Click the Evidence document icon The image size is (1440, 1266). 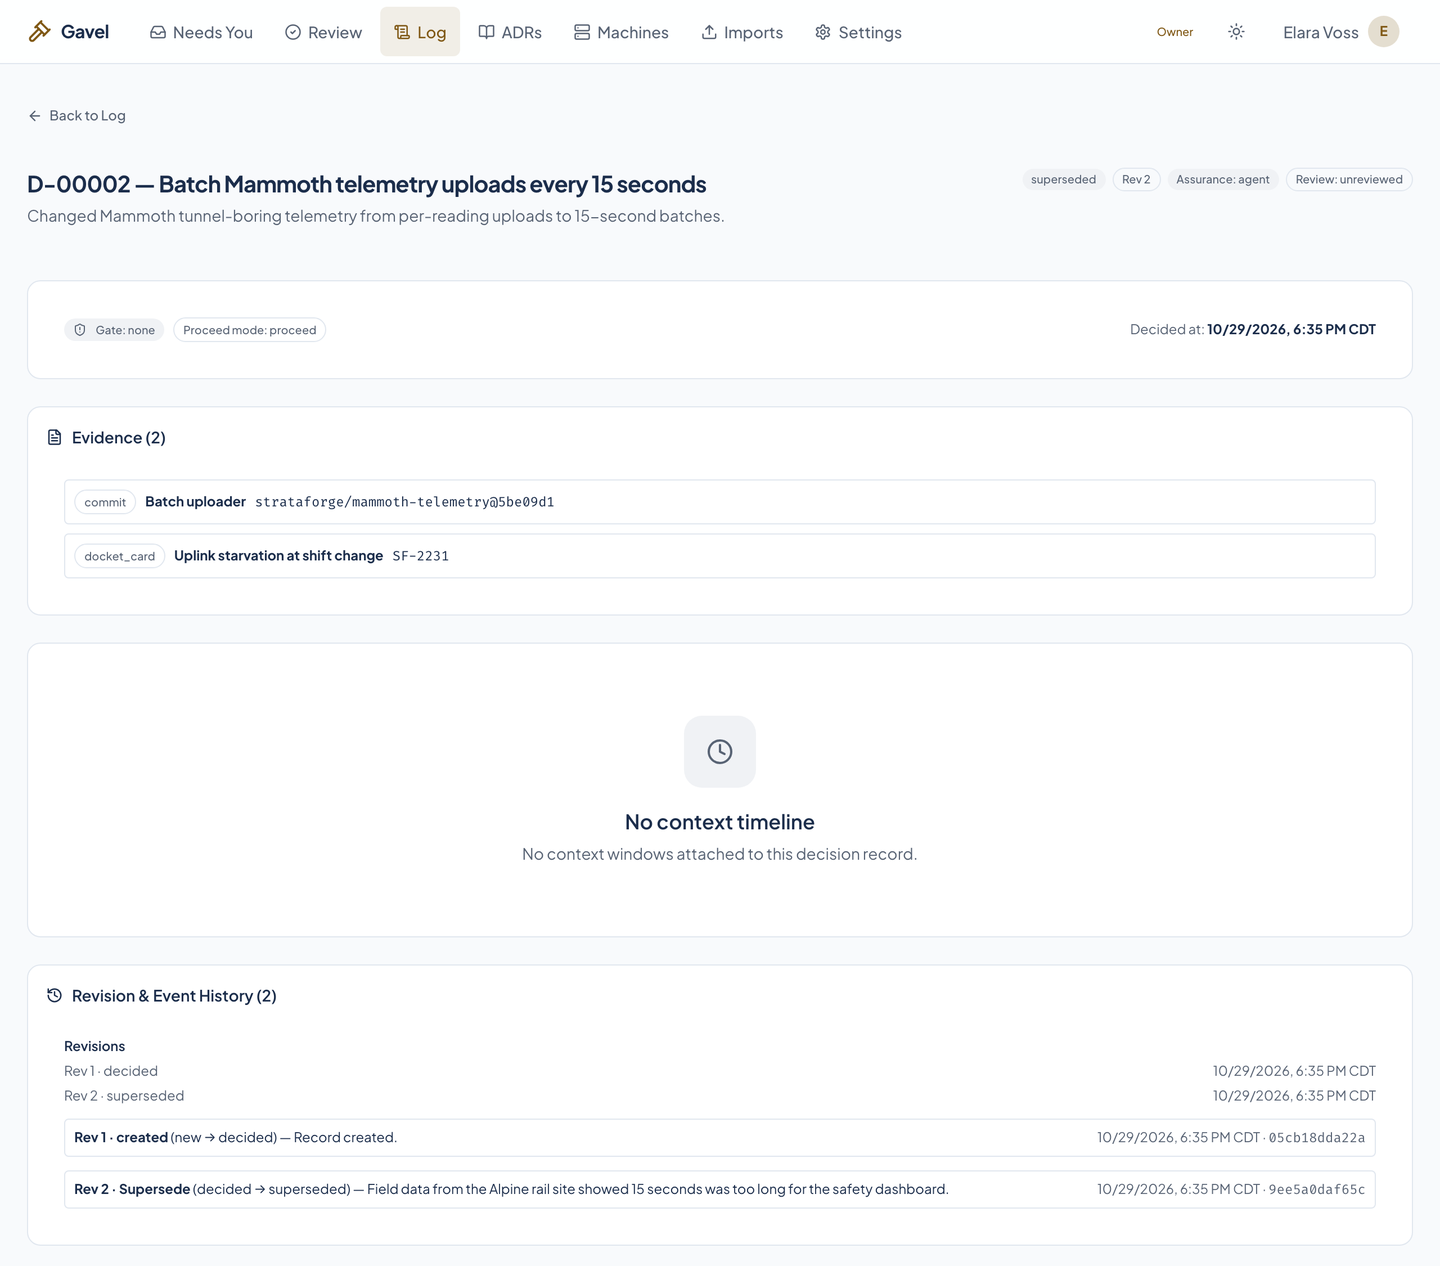pyautogui.click(x=55, y=437)
